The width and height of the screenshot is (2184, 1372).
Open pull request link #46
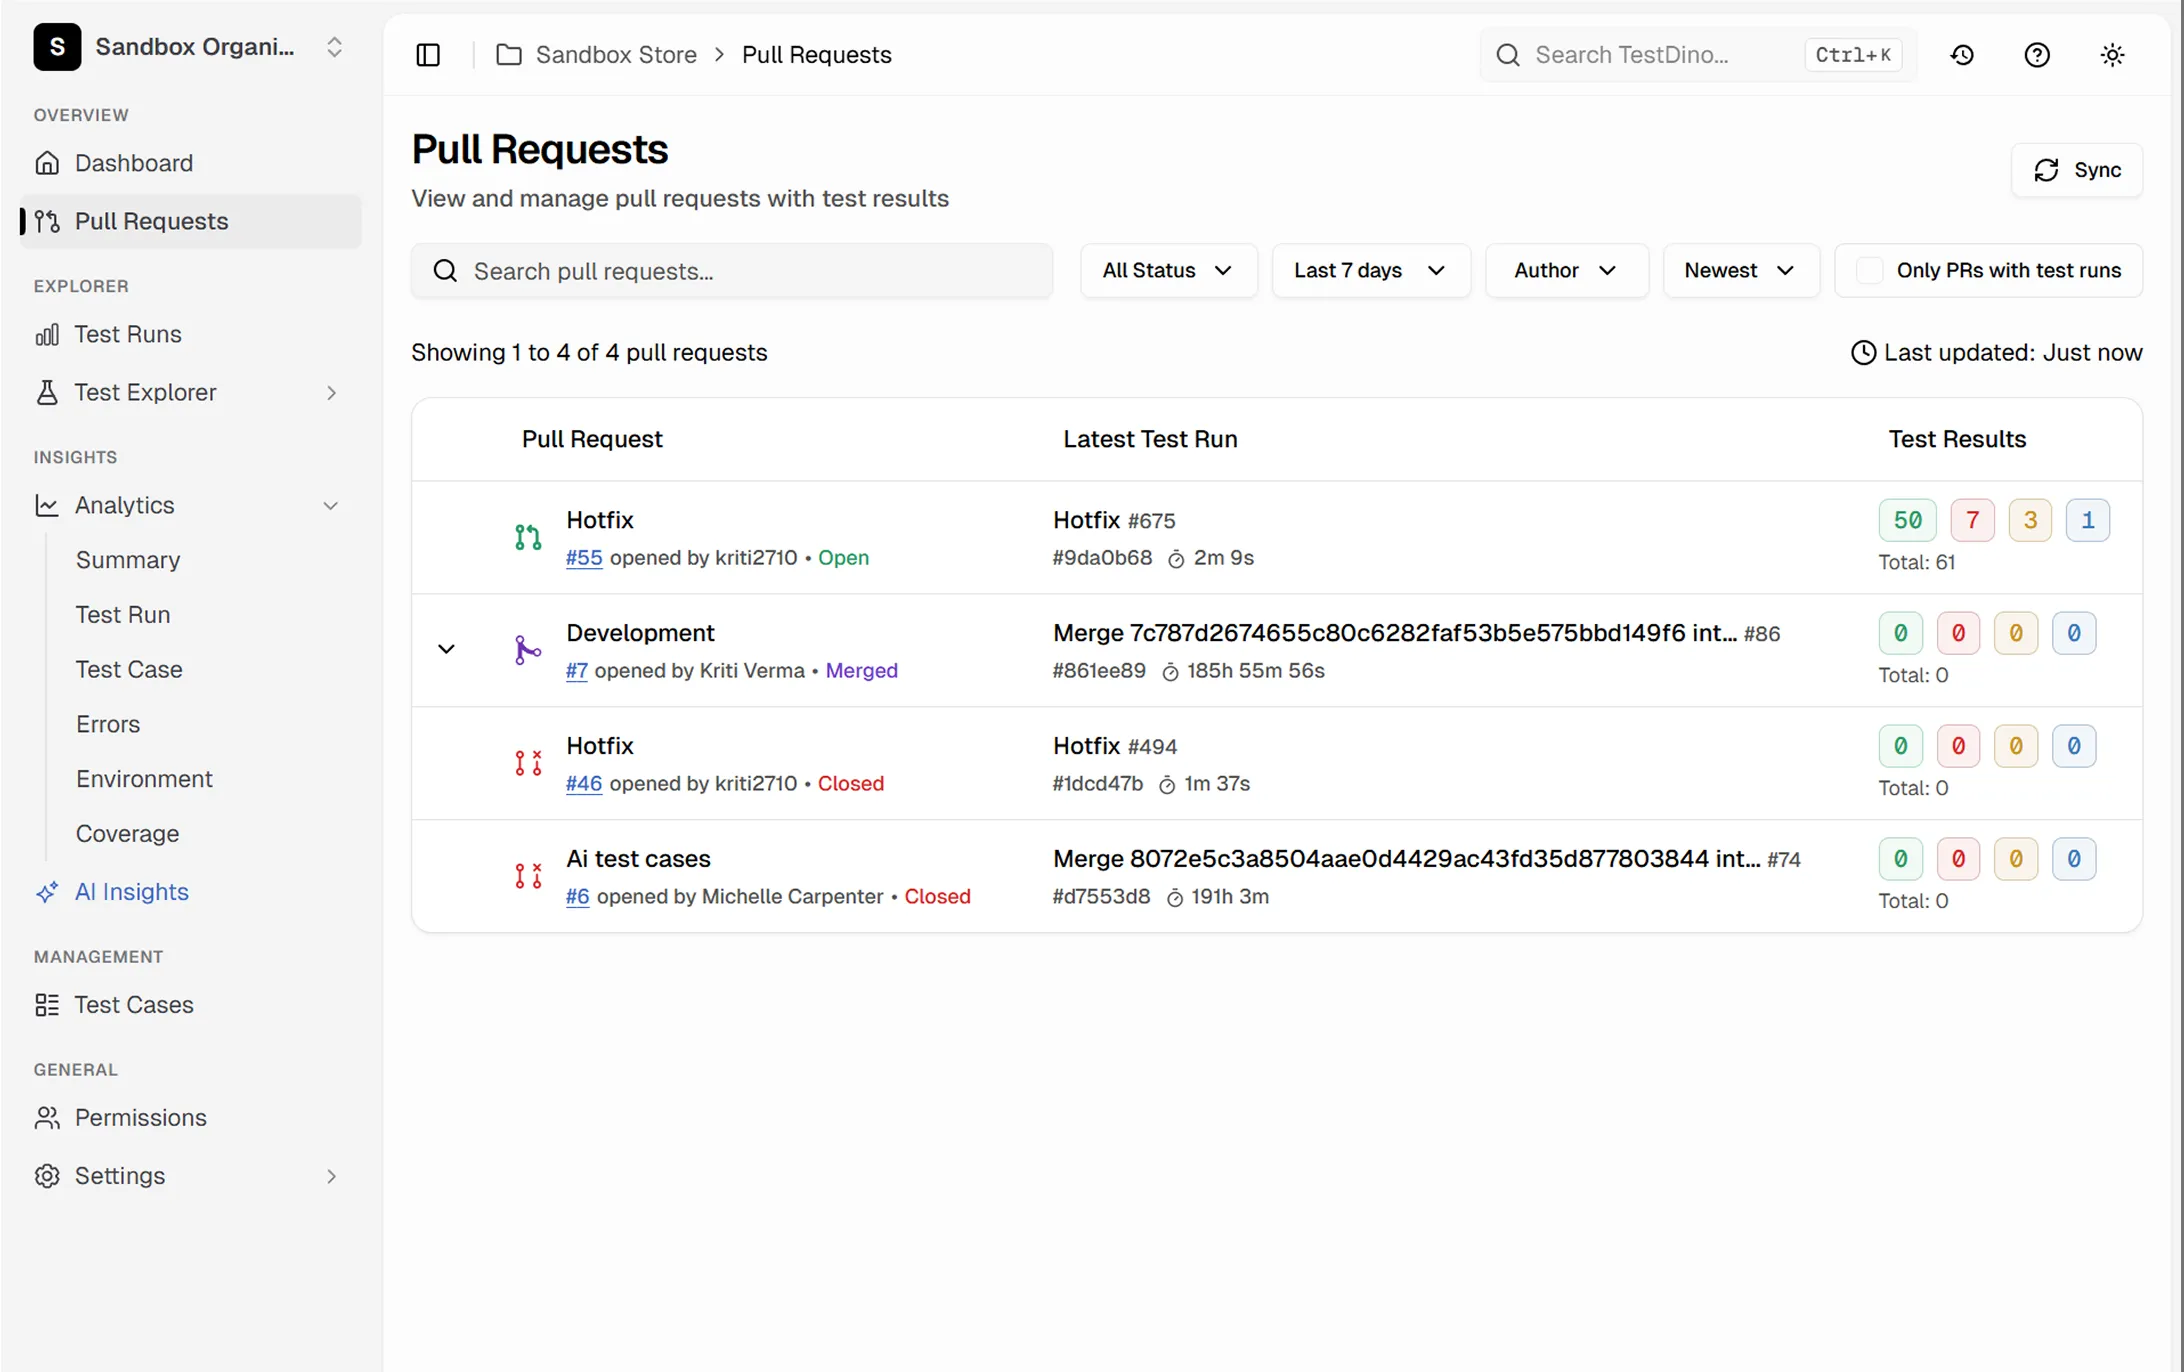tap(584, 784)
